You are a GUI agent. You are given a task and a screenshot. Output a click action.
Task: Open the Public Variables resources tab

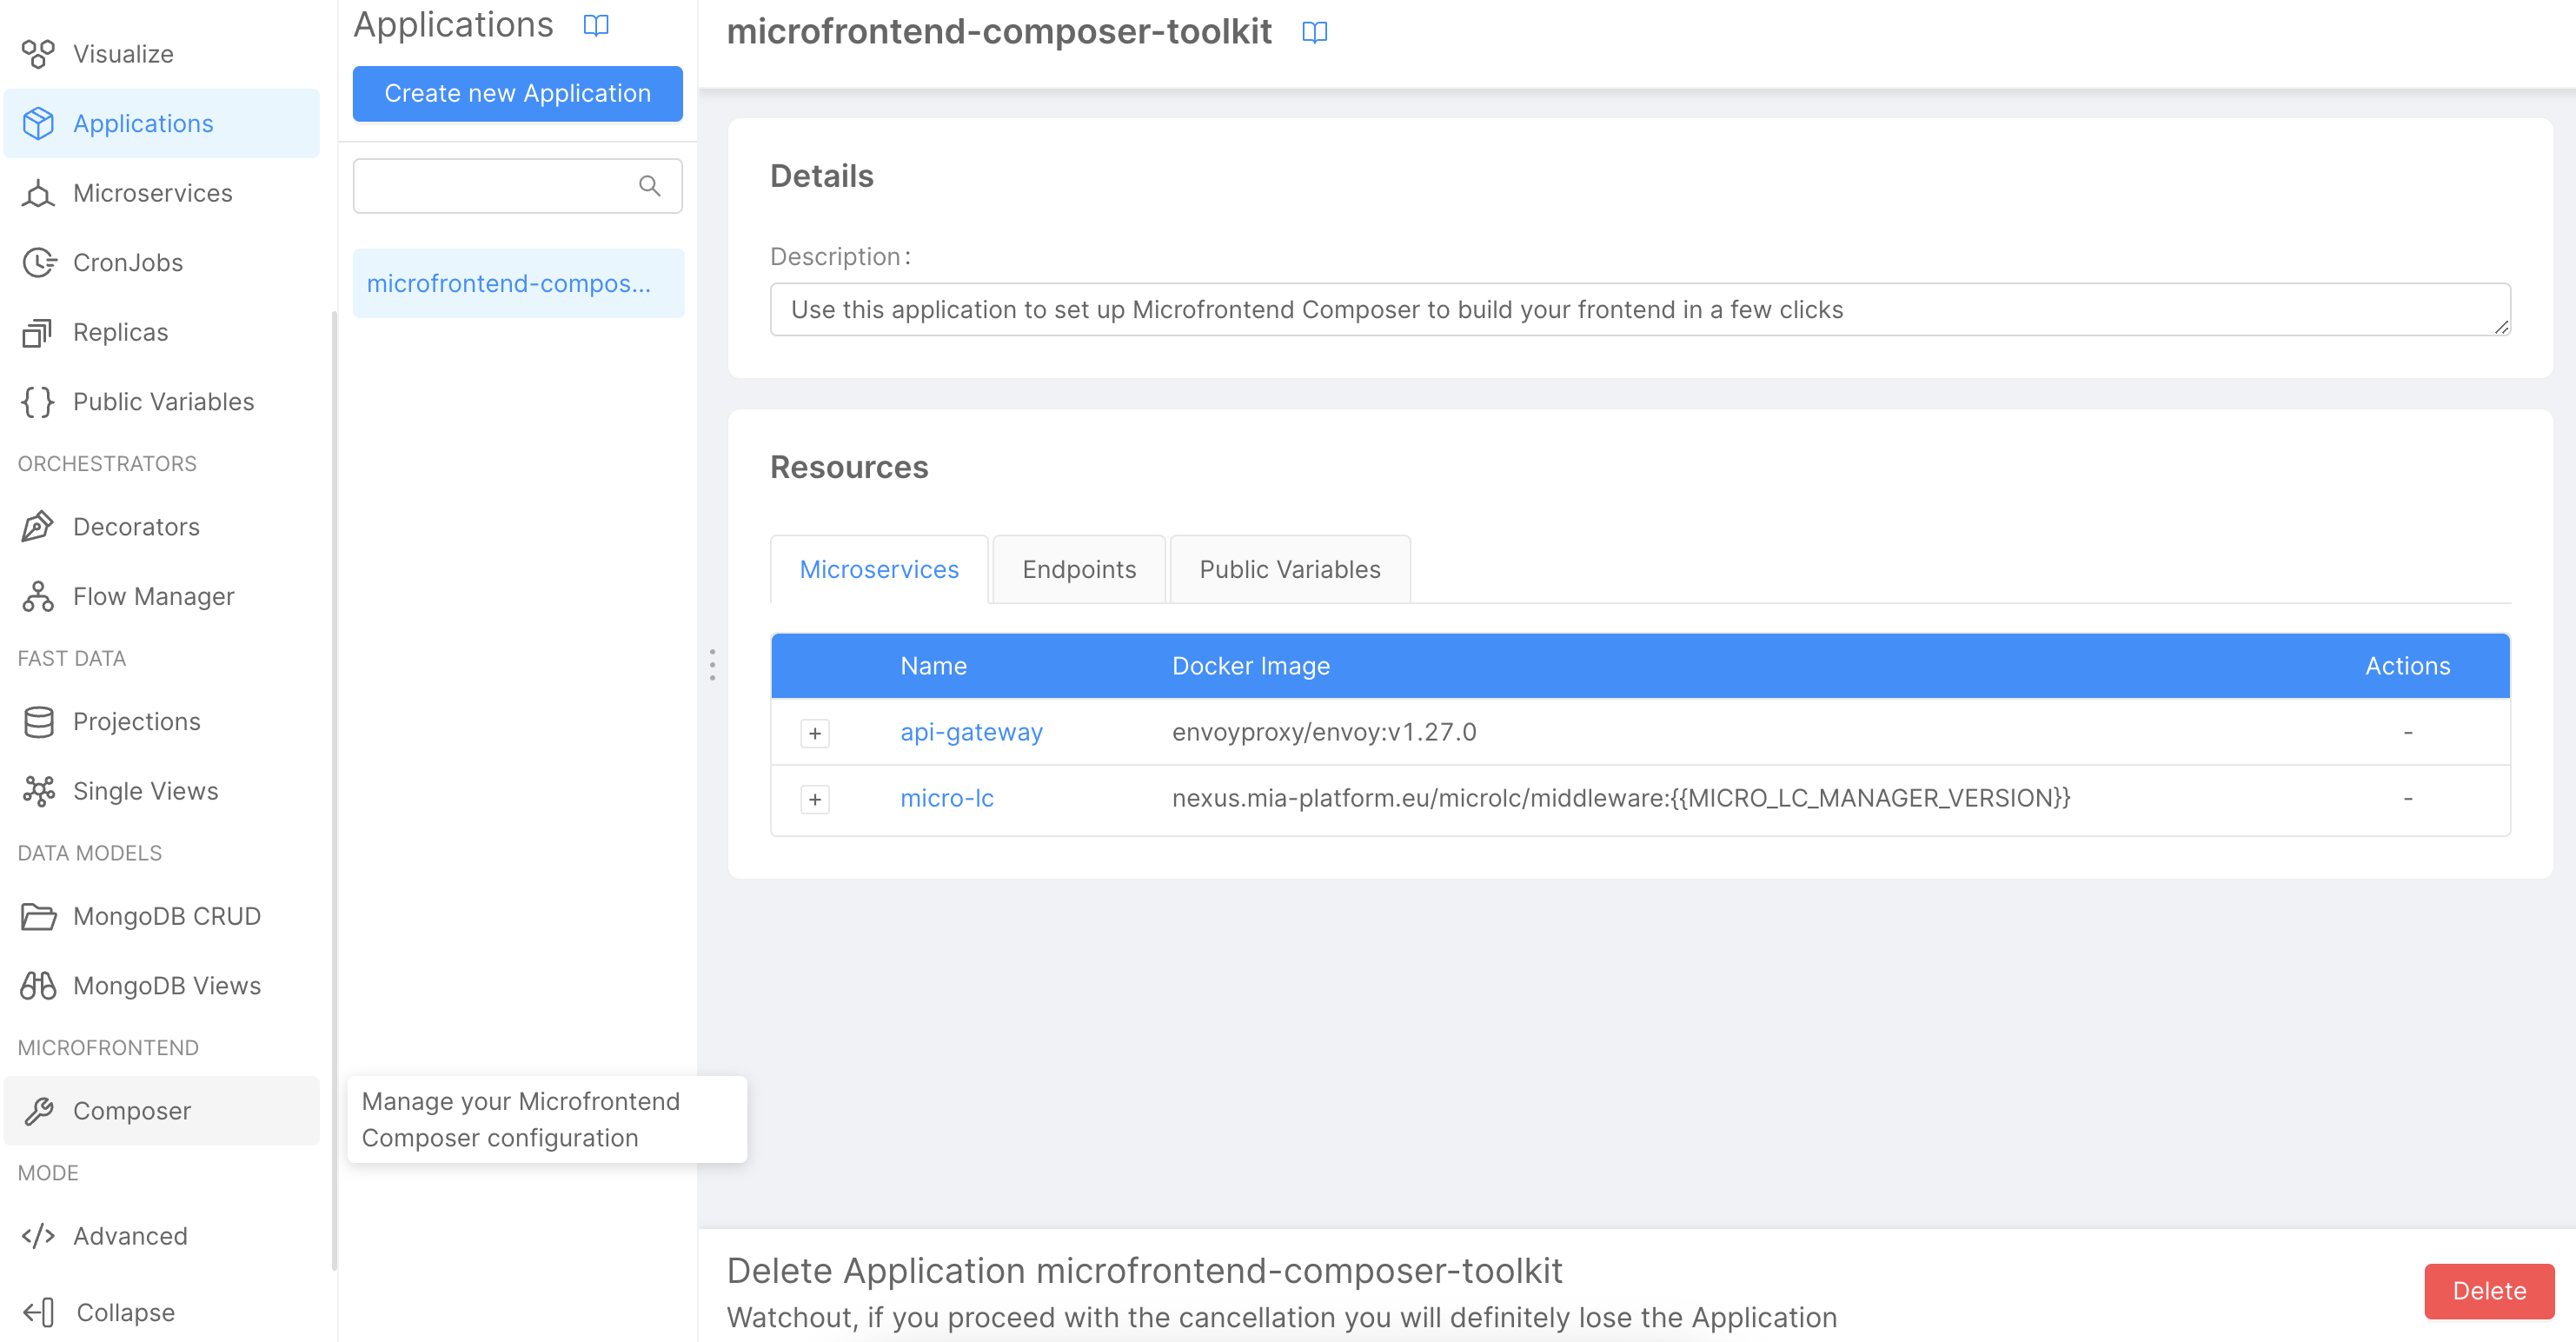point(1289,569)
